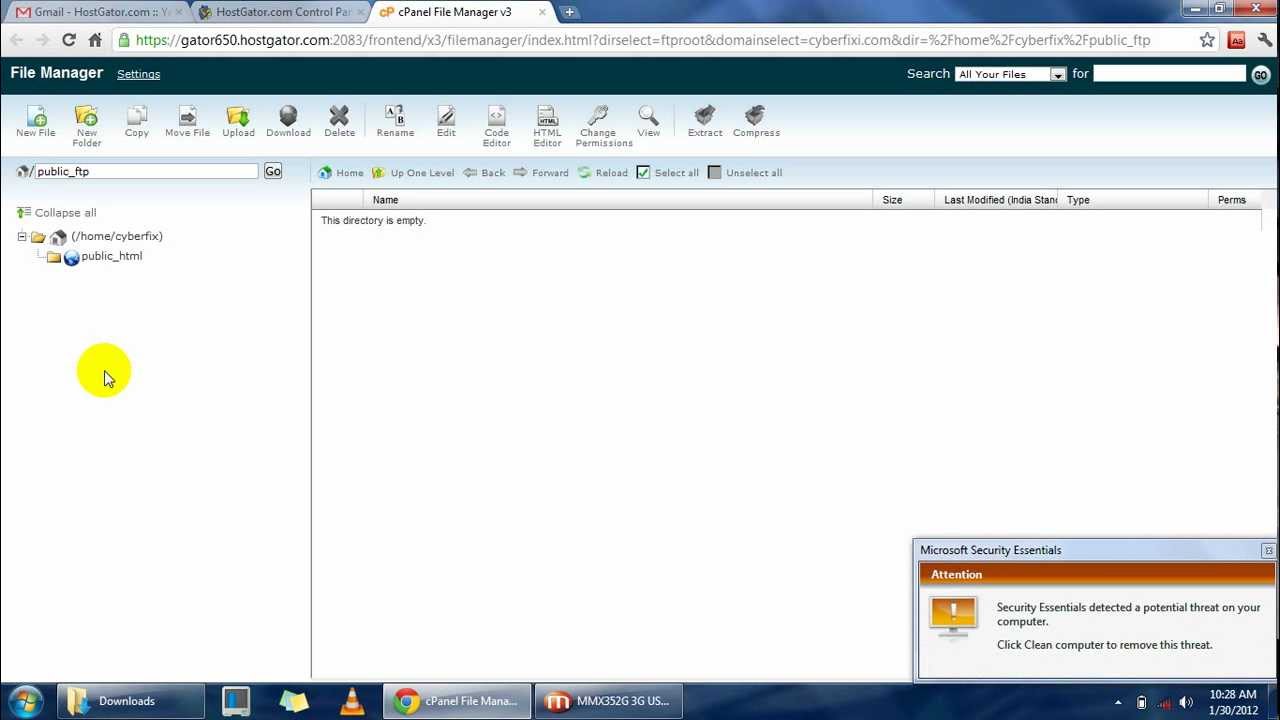
Task: Navigate Up One Level
Action: click(413, 173)
